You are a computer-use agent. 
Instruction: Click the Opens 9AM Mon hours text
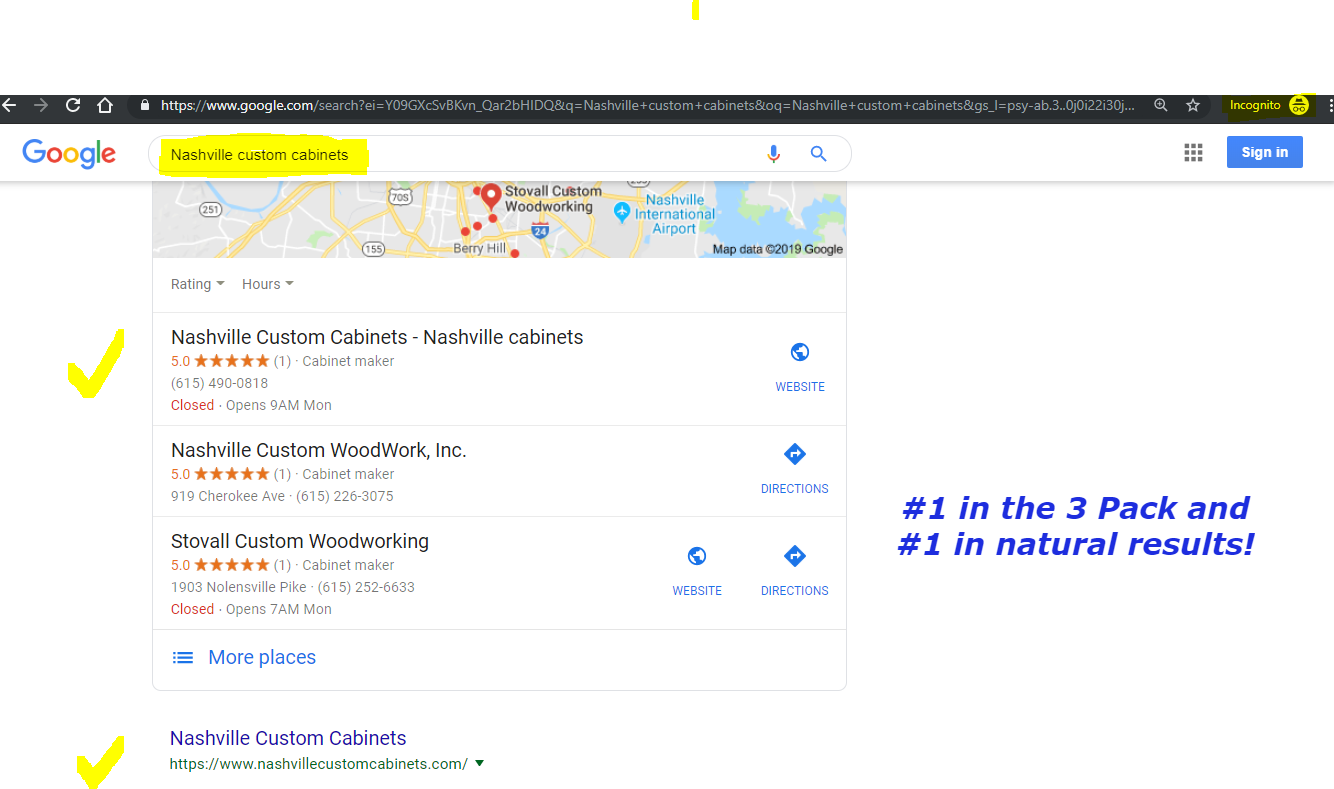pyautogui.click(x=279, y=405)
